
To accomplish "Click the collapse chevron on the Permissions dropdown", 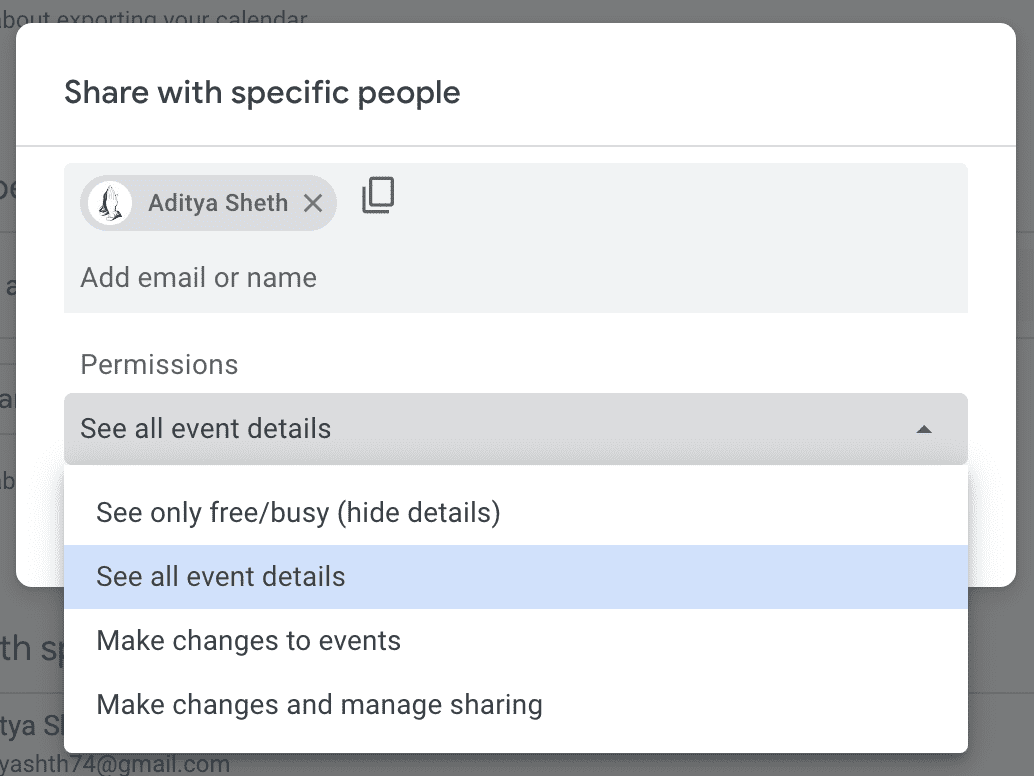I will [925, 428].
